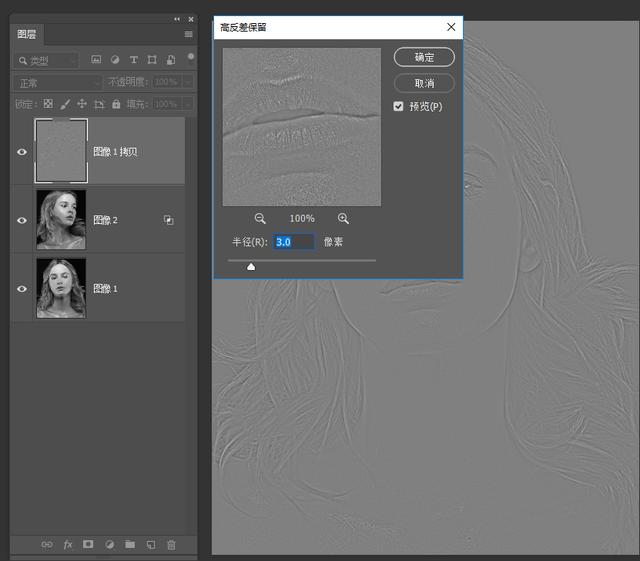Zoom in the High Pass preview
The width and height of the screenshot is (640, 561).
pyautogui.click(x=343, y=218)
